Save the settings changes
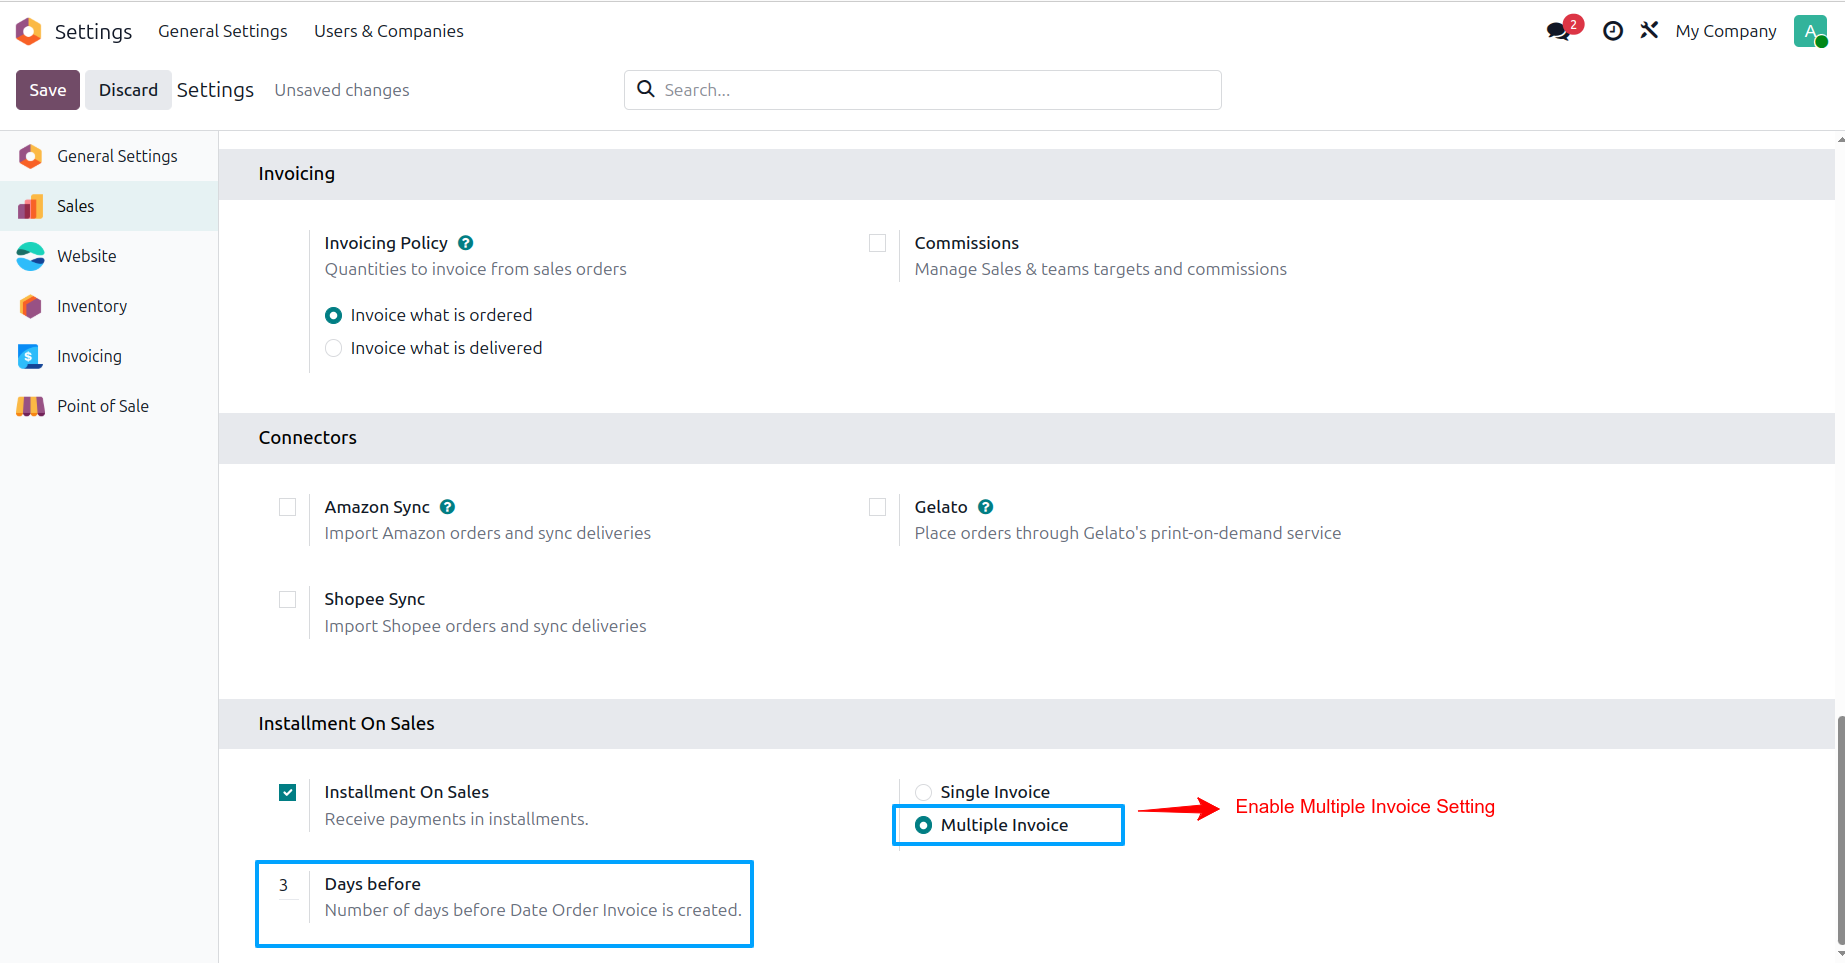This screenshot has width=1845, height=963. click(48, 90)
